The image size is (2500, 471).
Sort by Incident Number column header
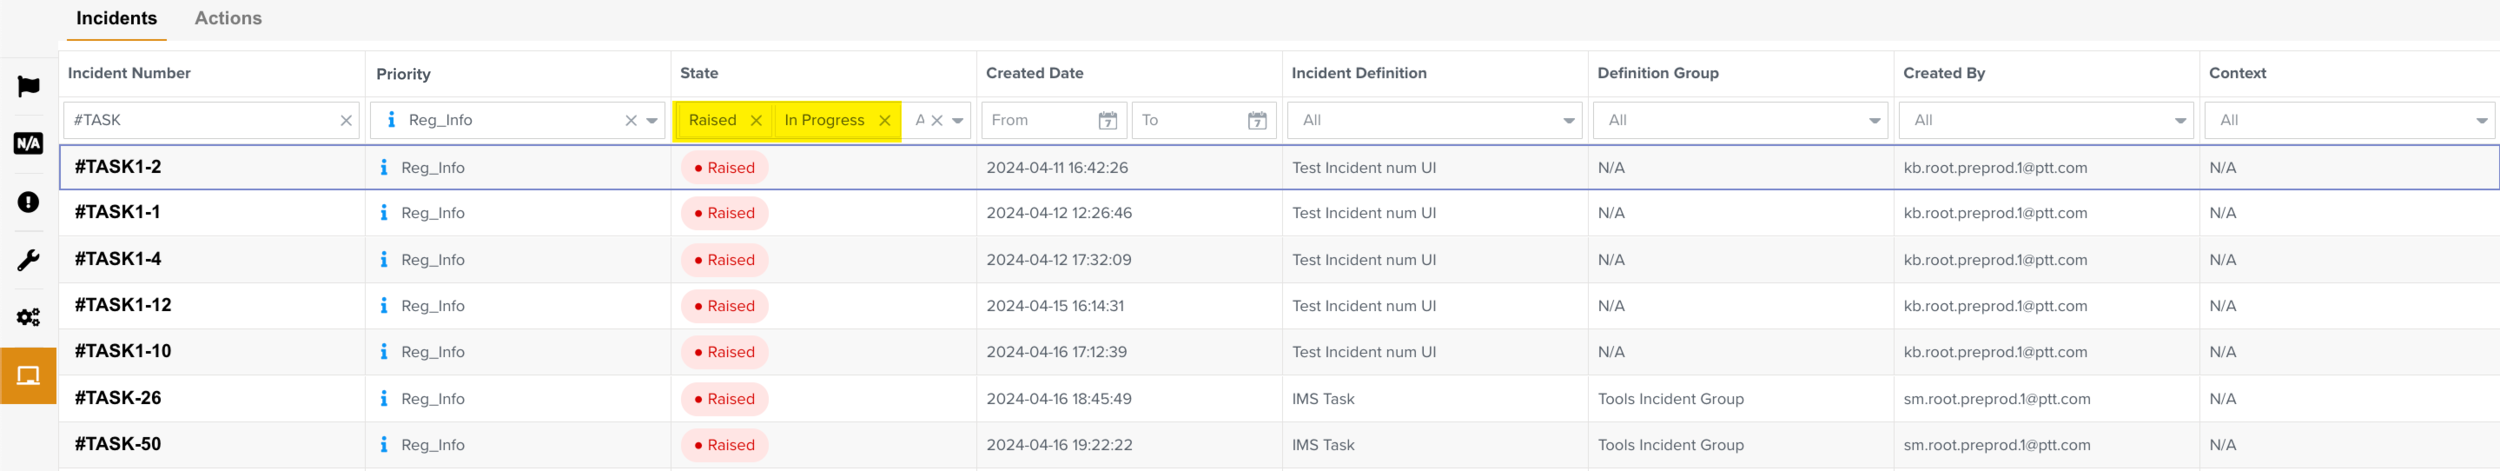pos(129,73)
